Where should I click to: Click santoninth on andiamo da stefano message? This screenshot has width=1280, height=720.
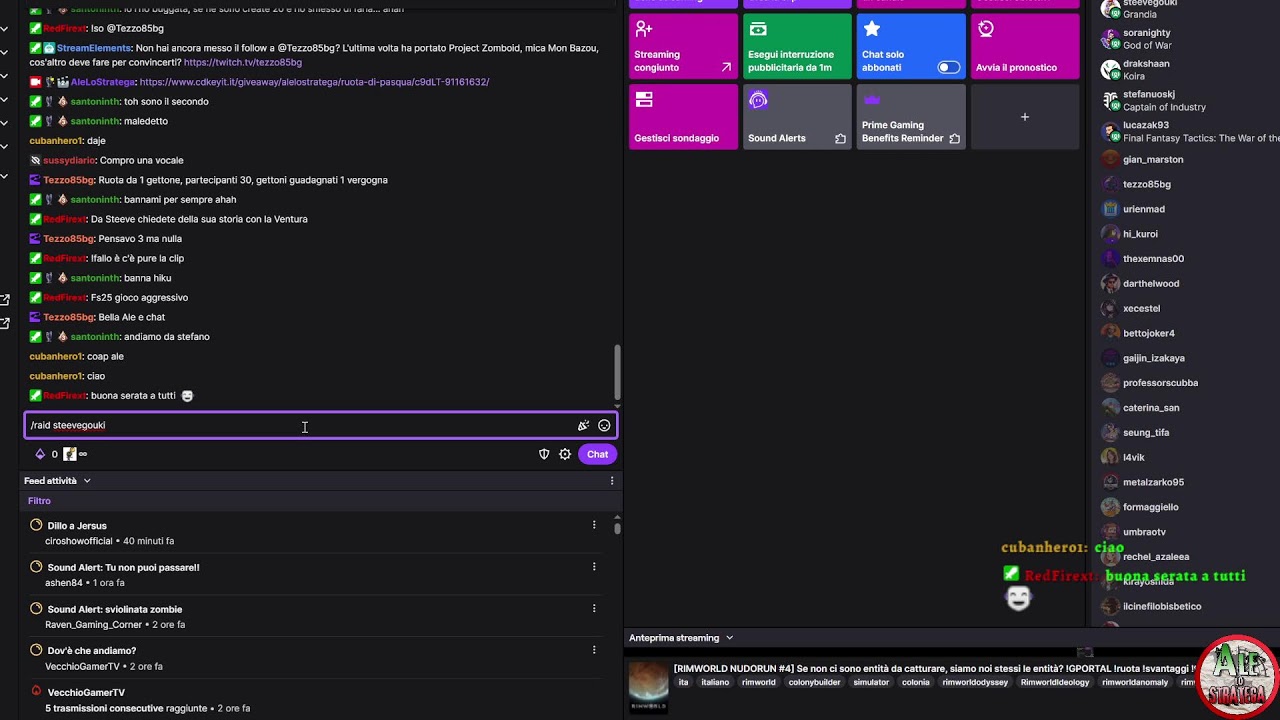pos(94,337)
